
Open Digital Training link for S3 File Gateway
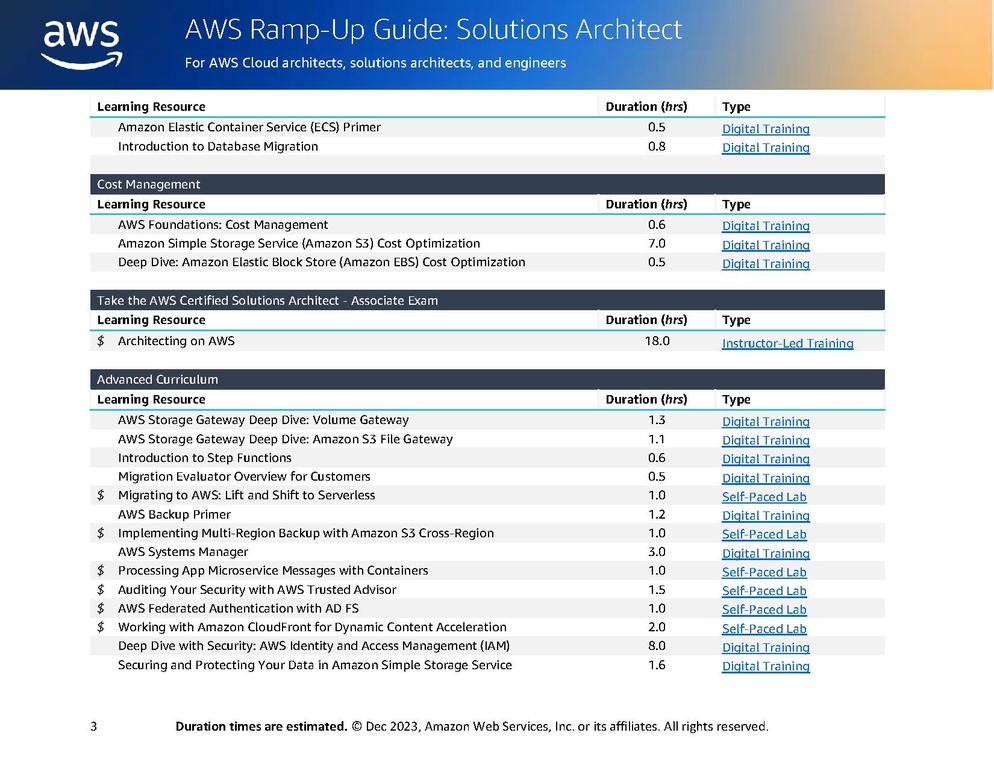766,440
